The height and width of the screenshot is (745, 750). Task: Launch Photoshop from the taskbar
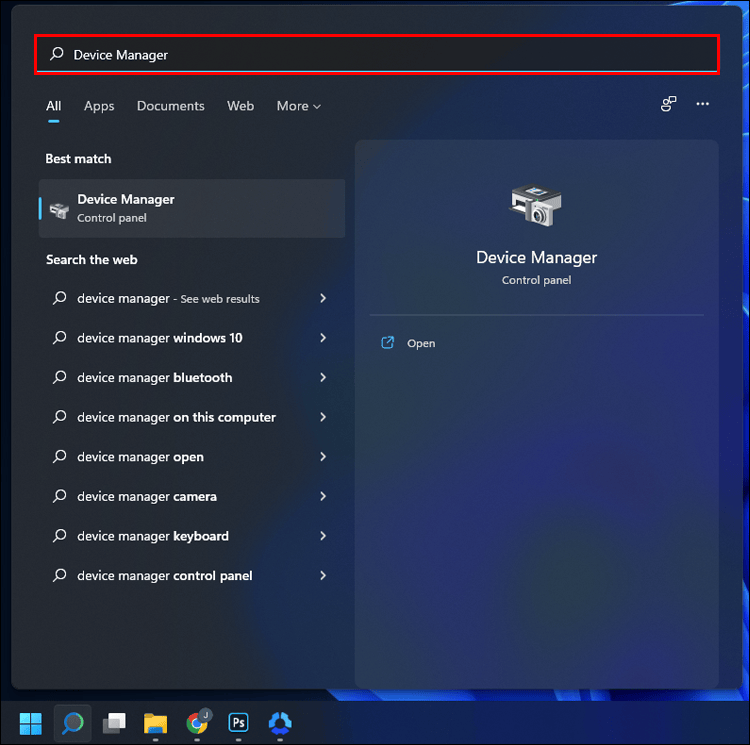[238, 723]
